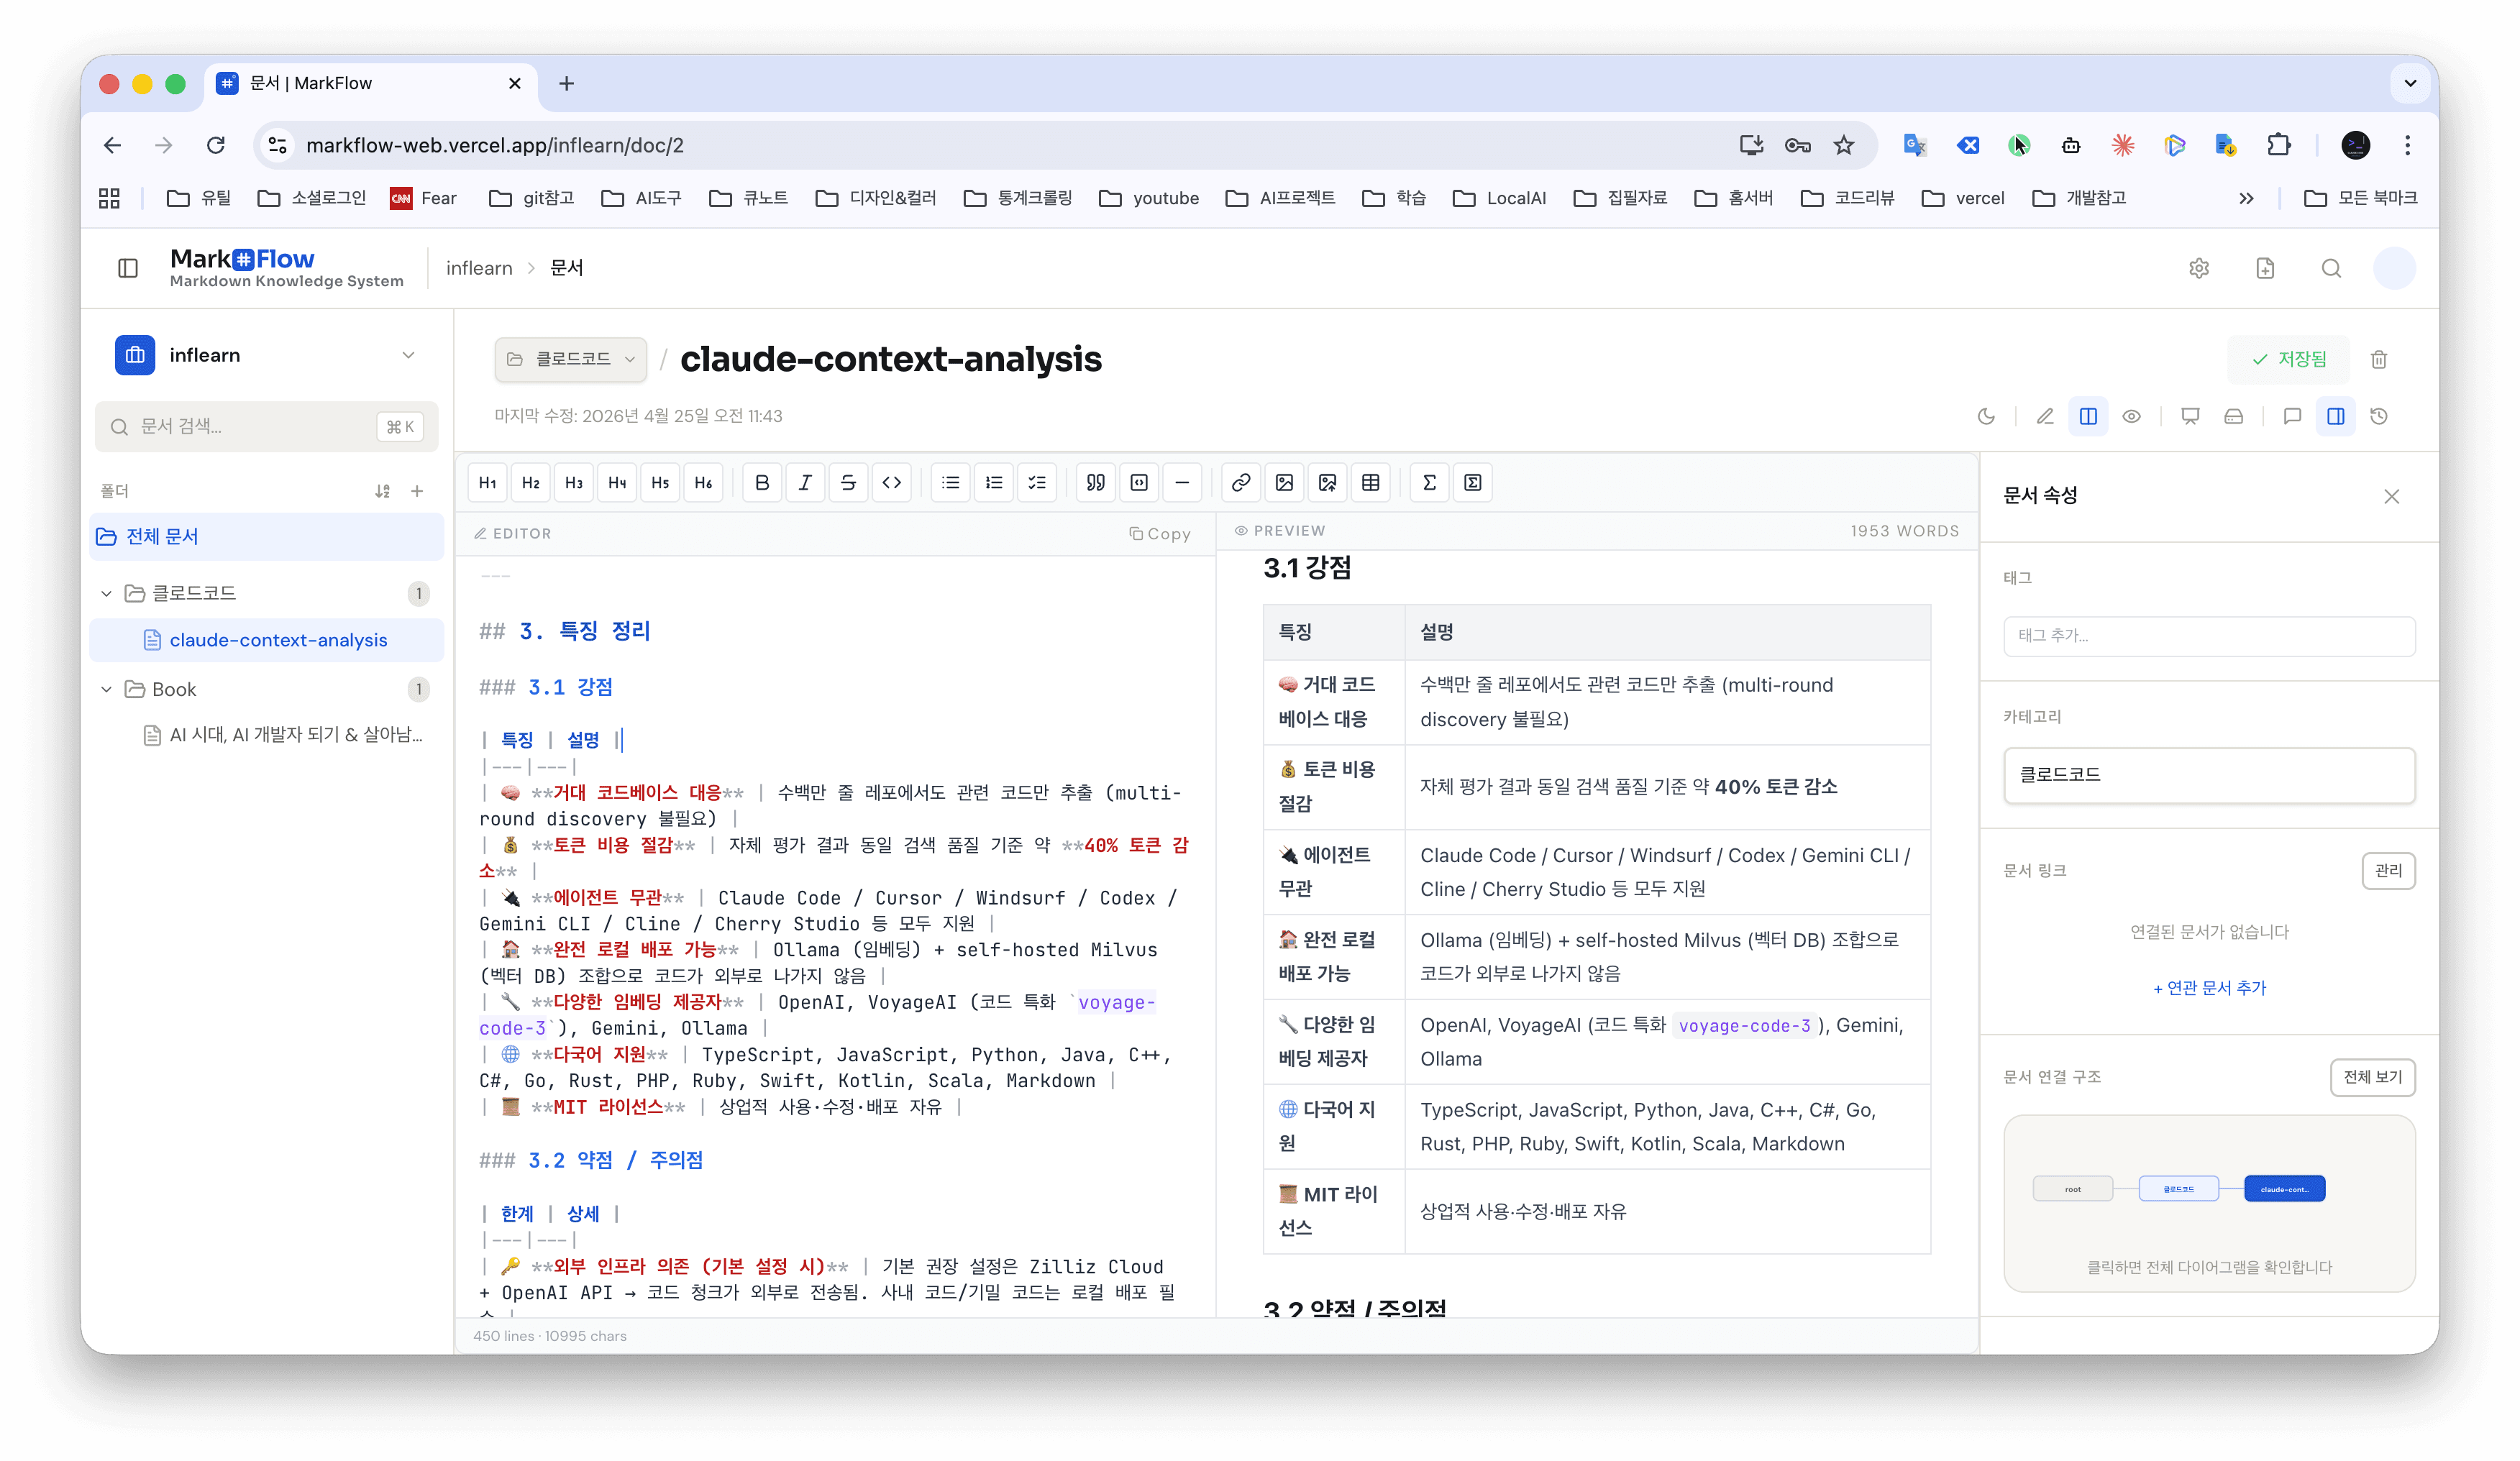This screenshot has height=1461, width=2520.
Task: Insert a numbered list
Action: (x=993, y=483)
